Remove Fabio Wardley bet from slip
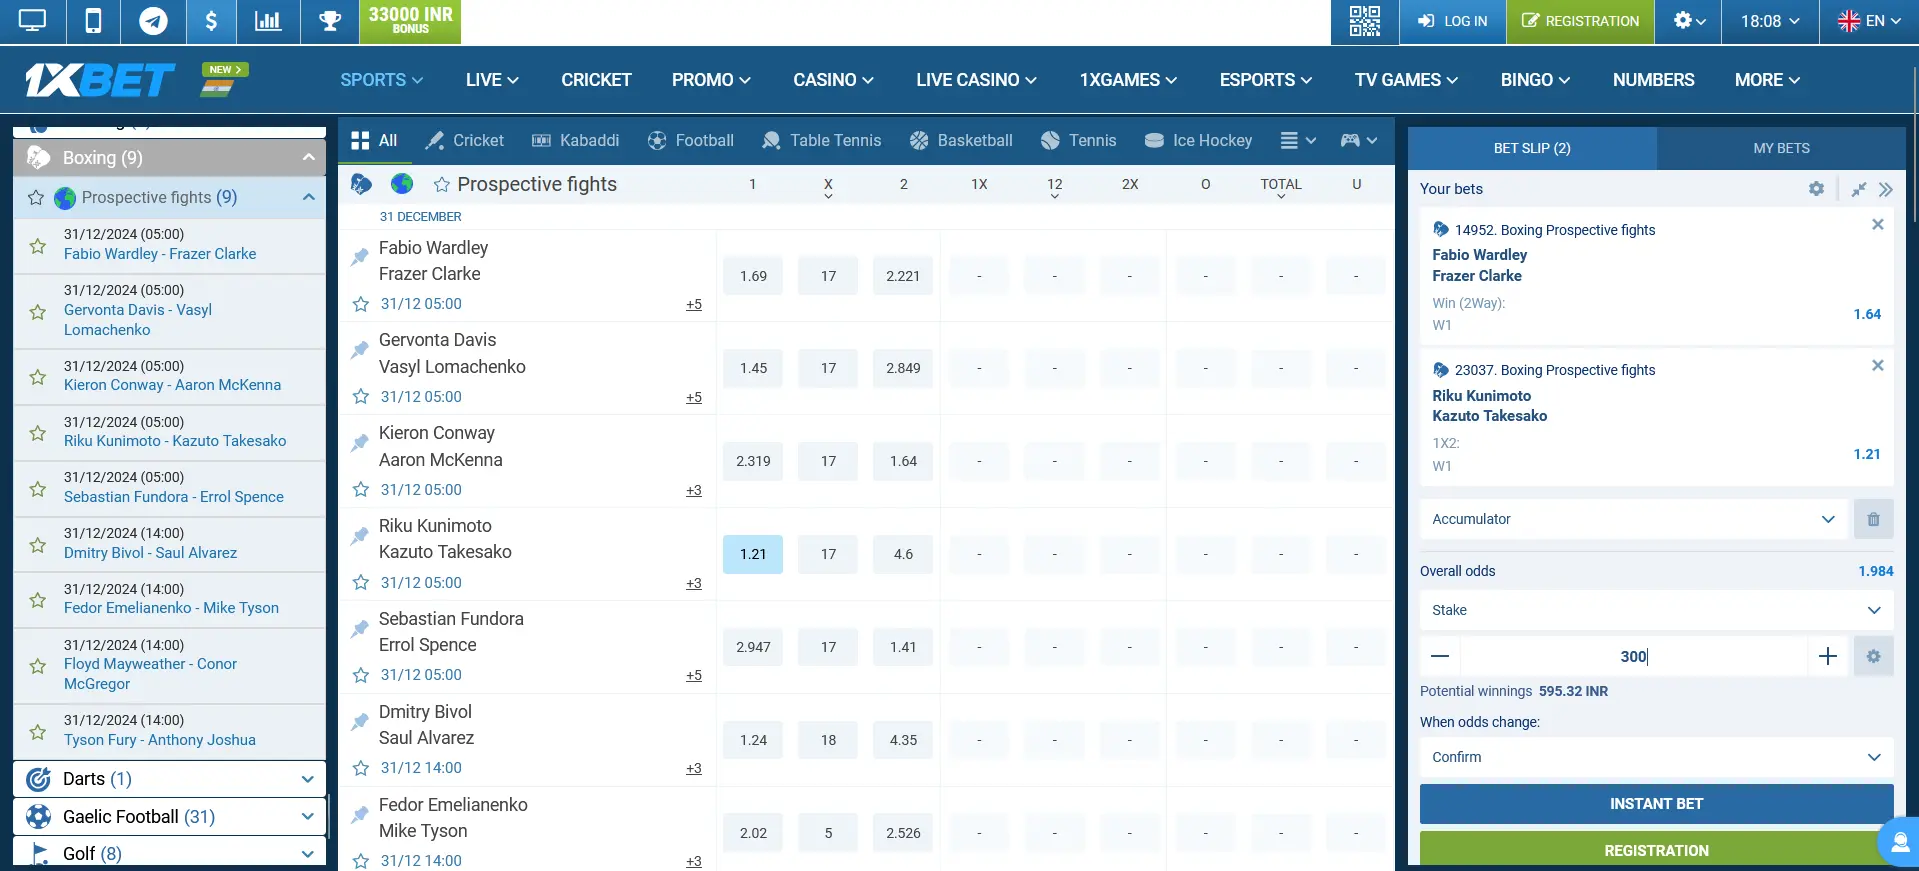The height and width of the screenshot is (871, 1919). point(1877,225)
